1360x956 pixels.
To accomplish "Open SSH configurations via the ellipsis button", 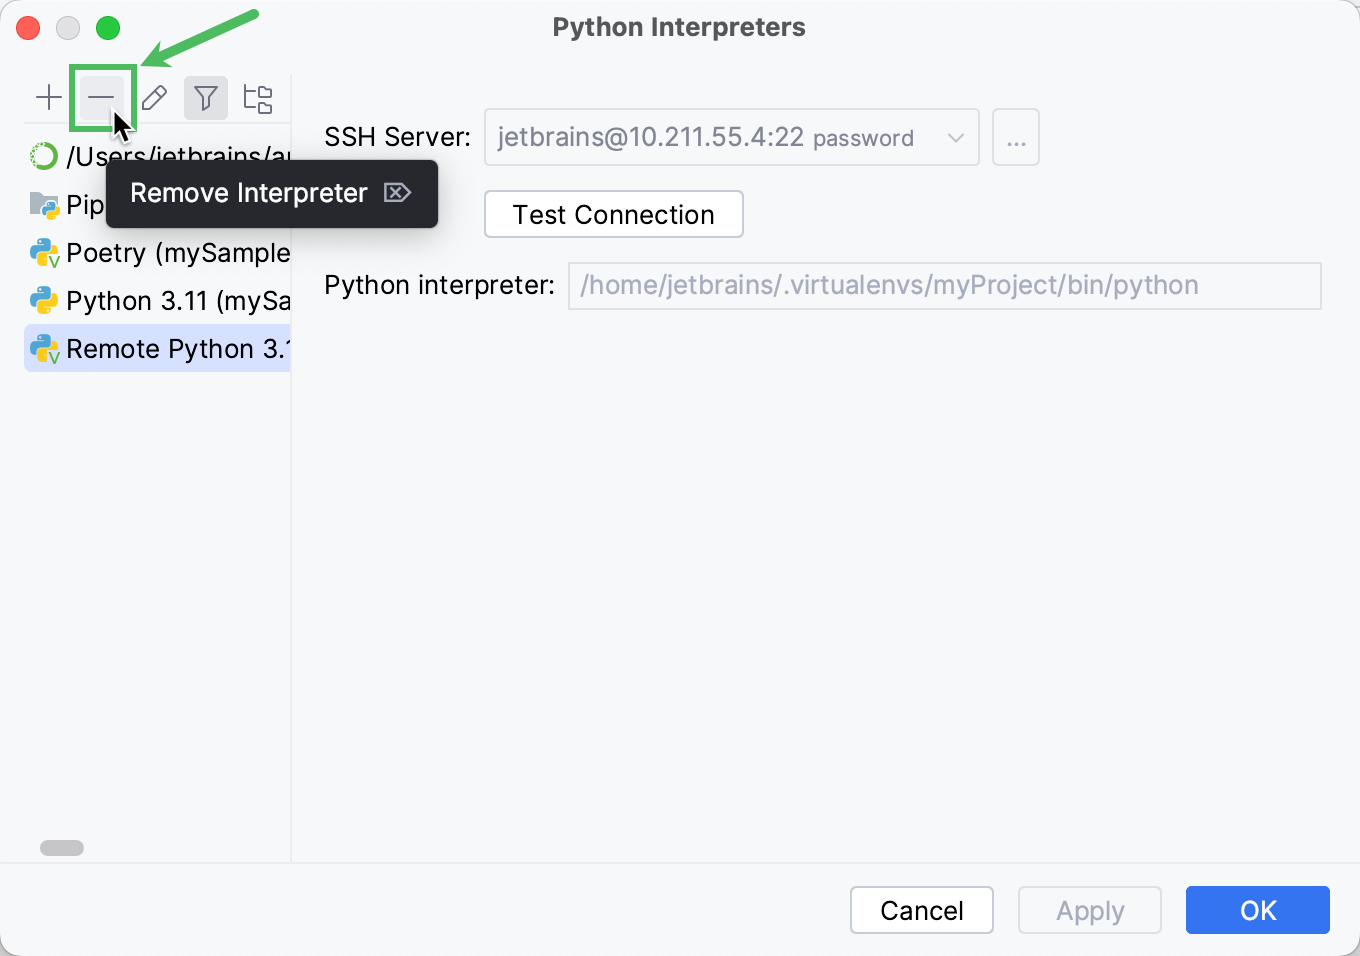I will (x=1016, y=137).
